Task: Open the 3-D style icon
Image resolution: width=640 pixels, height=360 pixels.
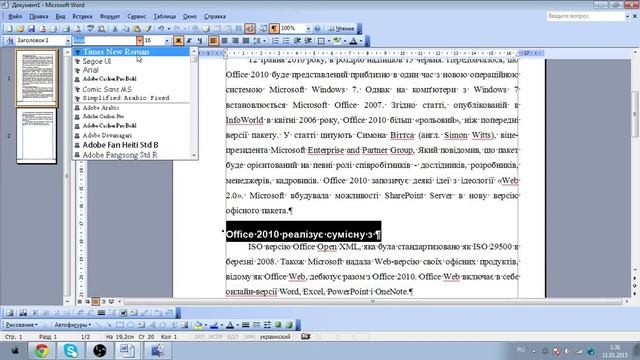Action: click(289, 325)
